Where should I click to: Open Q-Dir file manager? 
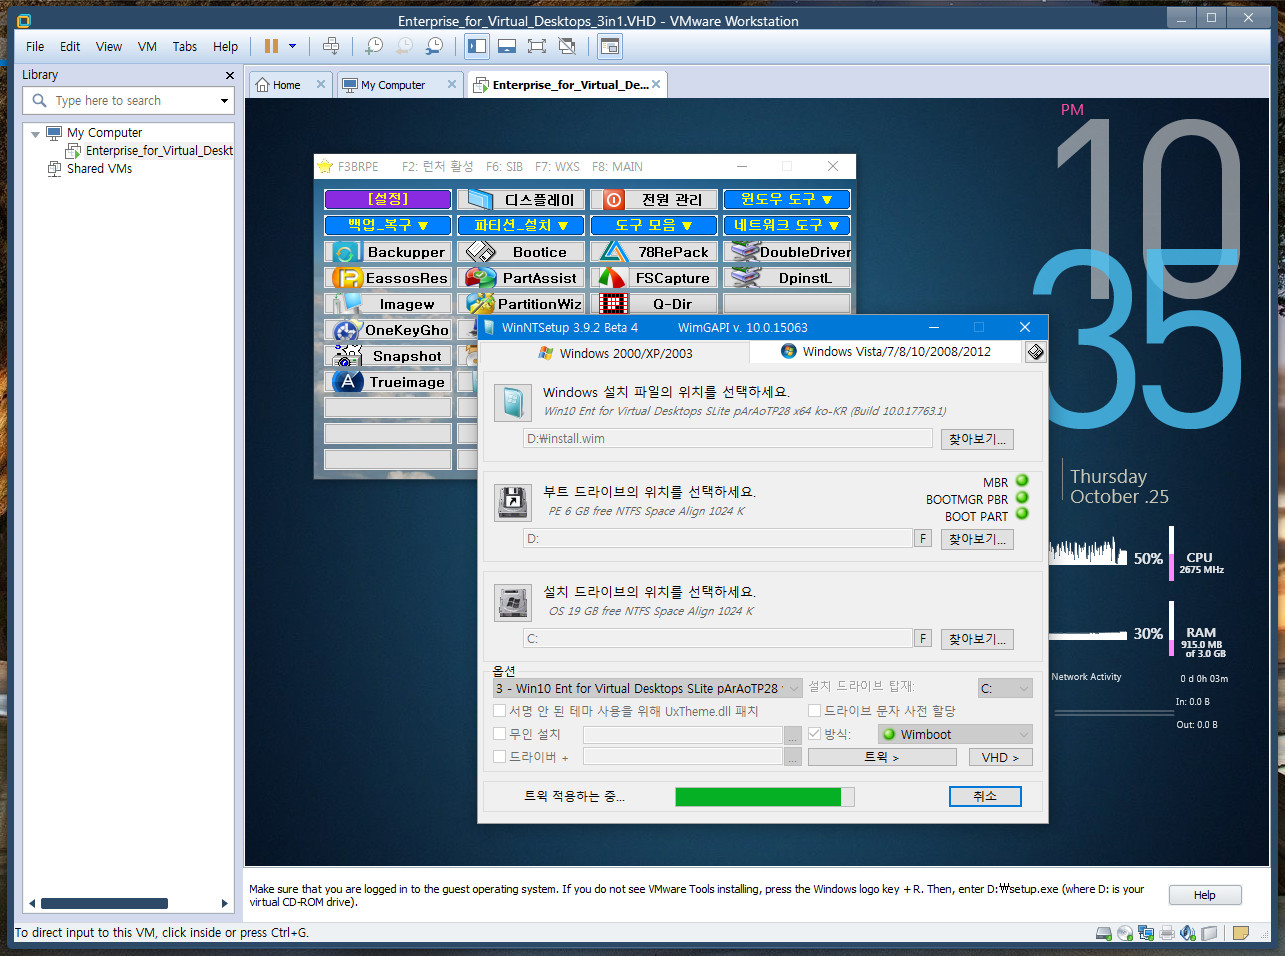654,304
